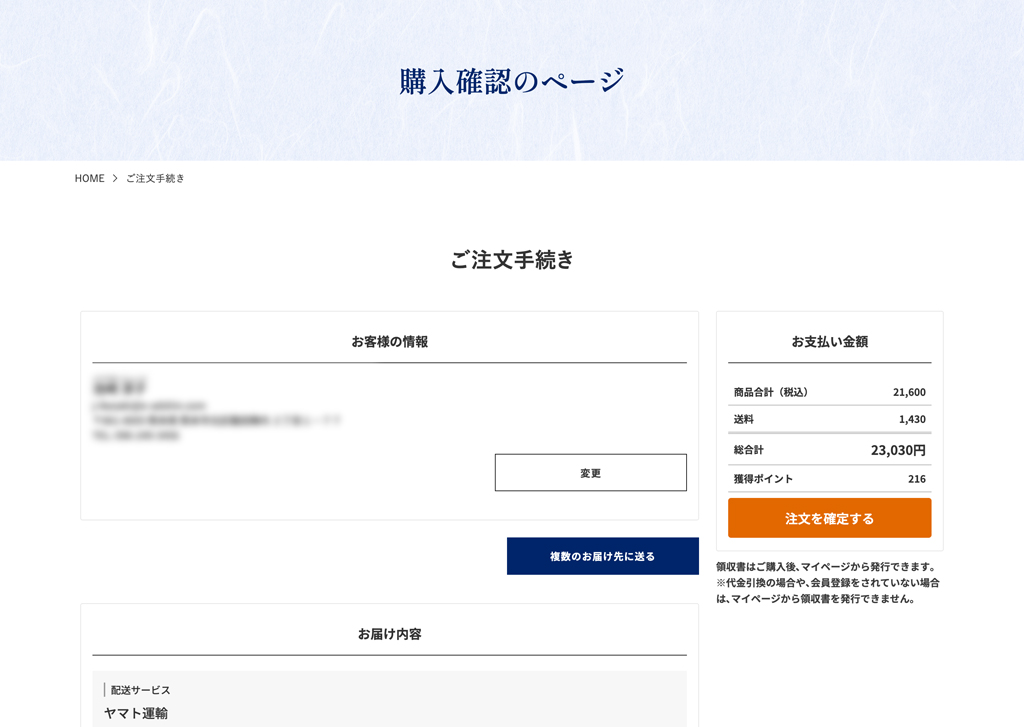Click the 購入確認のページ banner title
1024x727 pixels.
pos(512,81)
